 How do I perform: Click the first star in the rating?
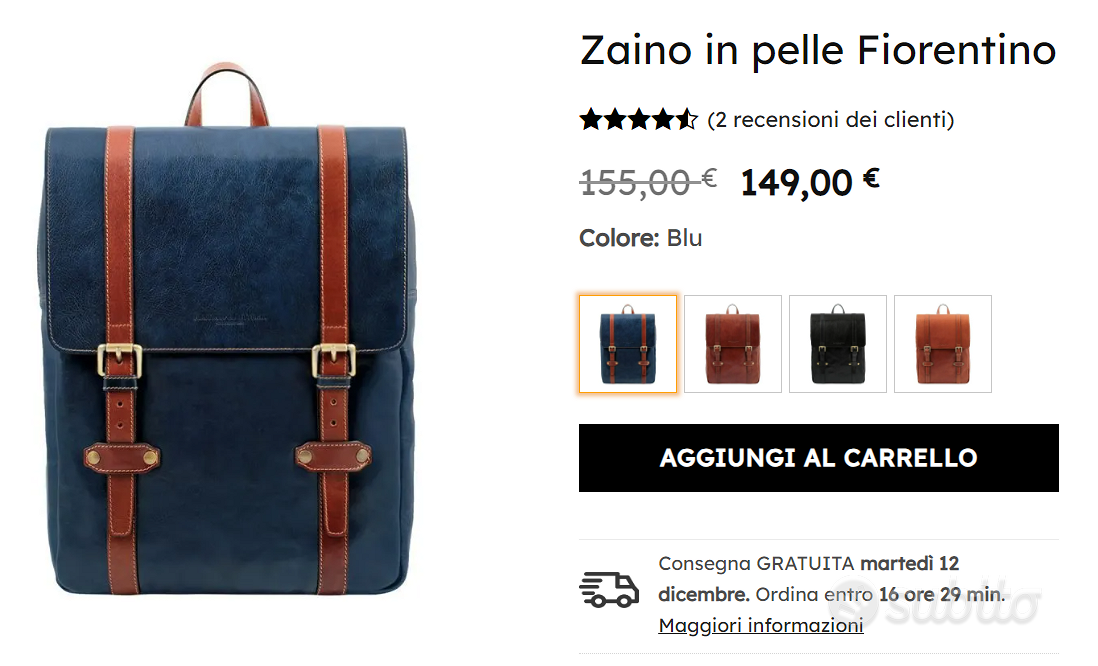coord(591,120)
